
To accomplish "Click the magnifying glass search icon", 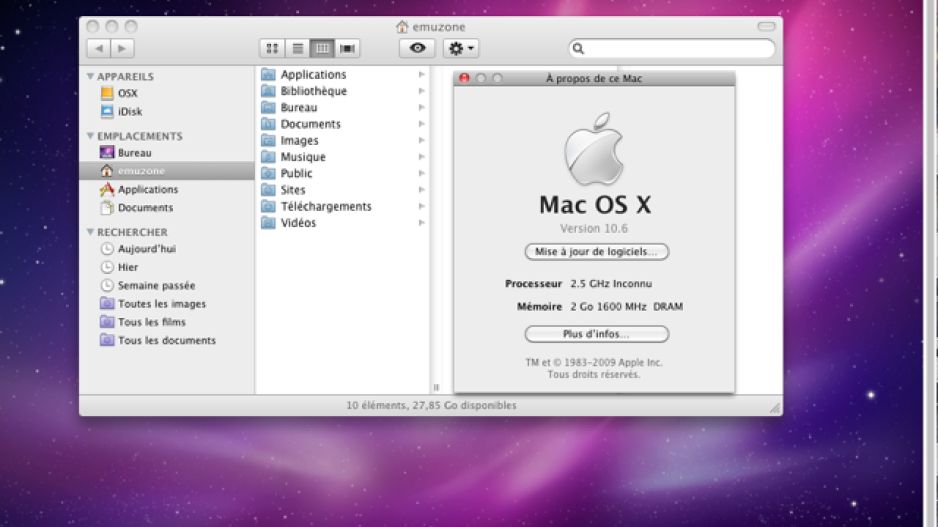I will pos(578,48).
